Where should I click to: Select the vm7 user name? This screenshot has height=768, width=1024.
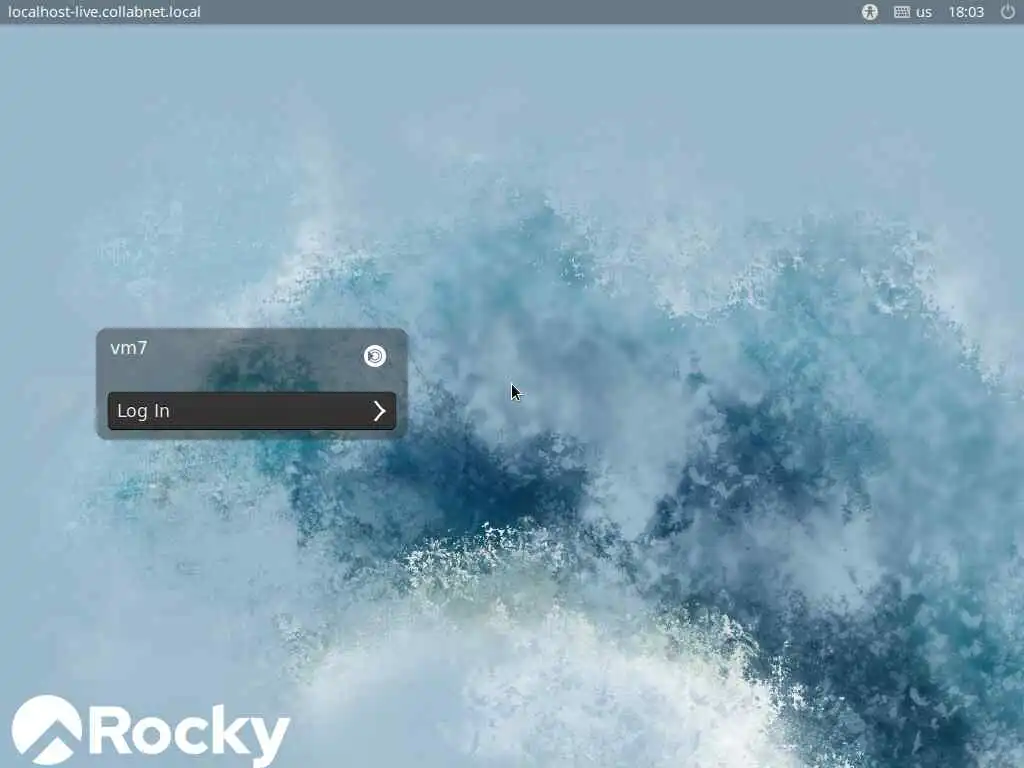(129, 348)
